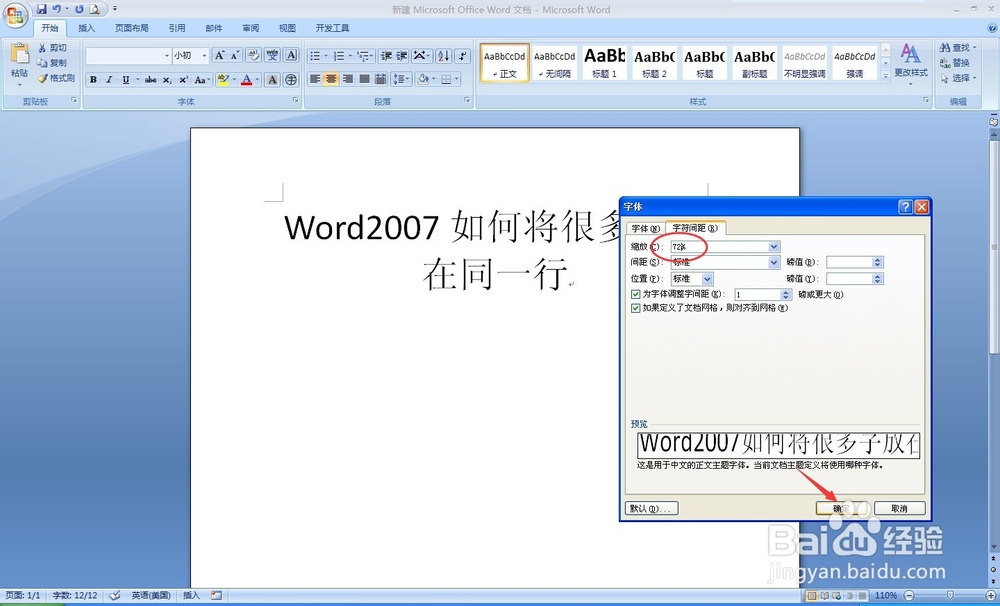Click the Paste (粘贴) icon
The height and width of the screenshot is (606, 1000).
[x=20, y=55]
